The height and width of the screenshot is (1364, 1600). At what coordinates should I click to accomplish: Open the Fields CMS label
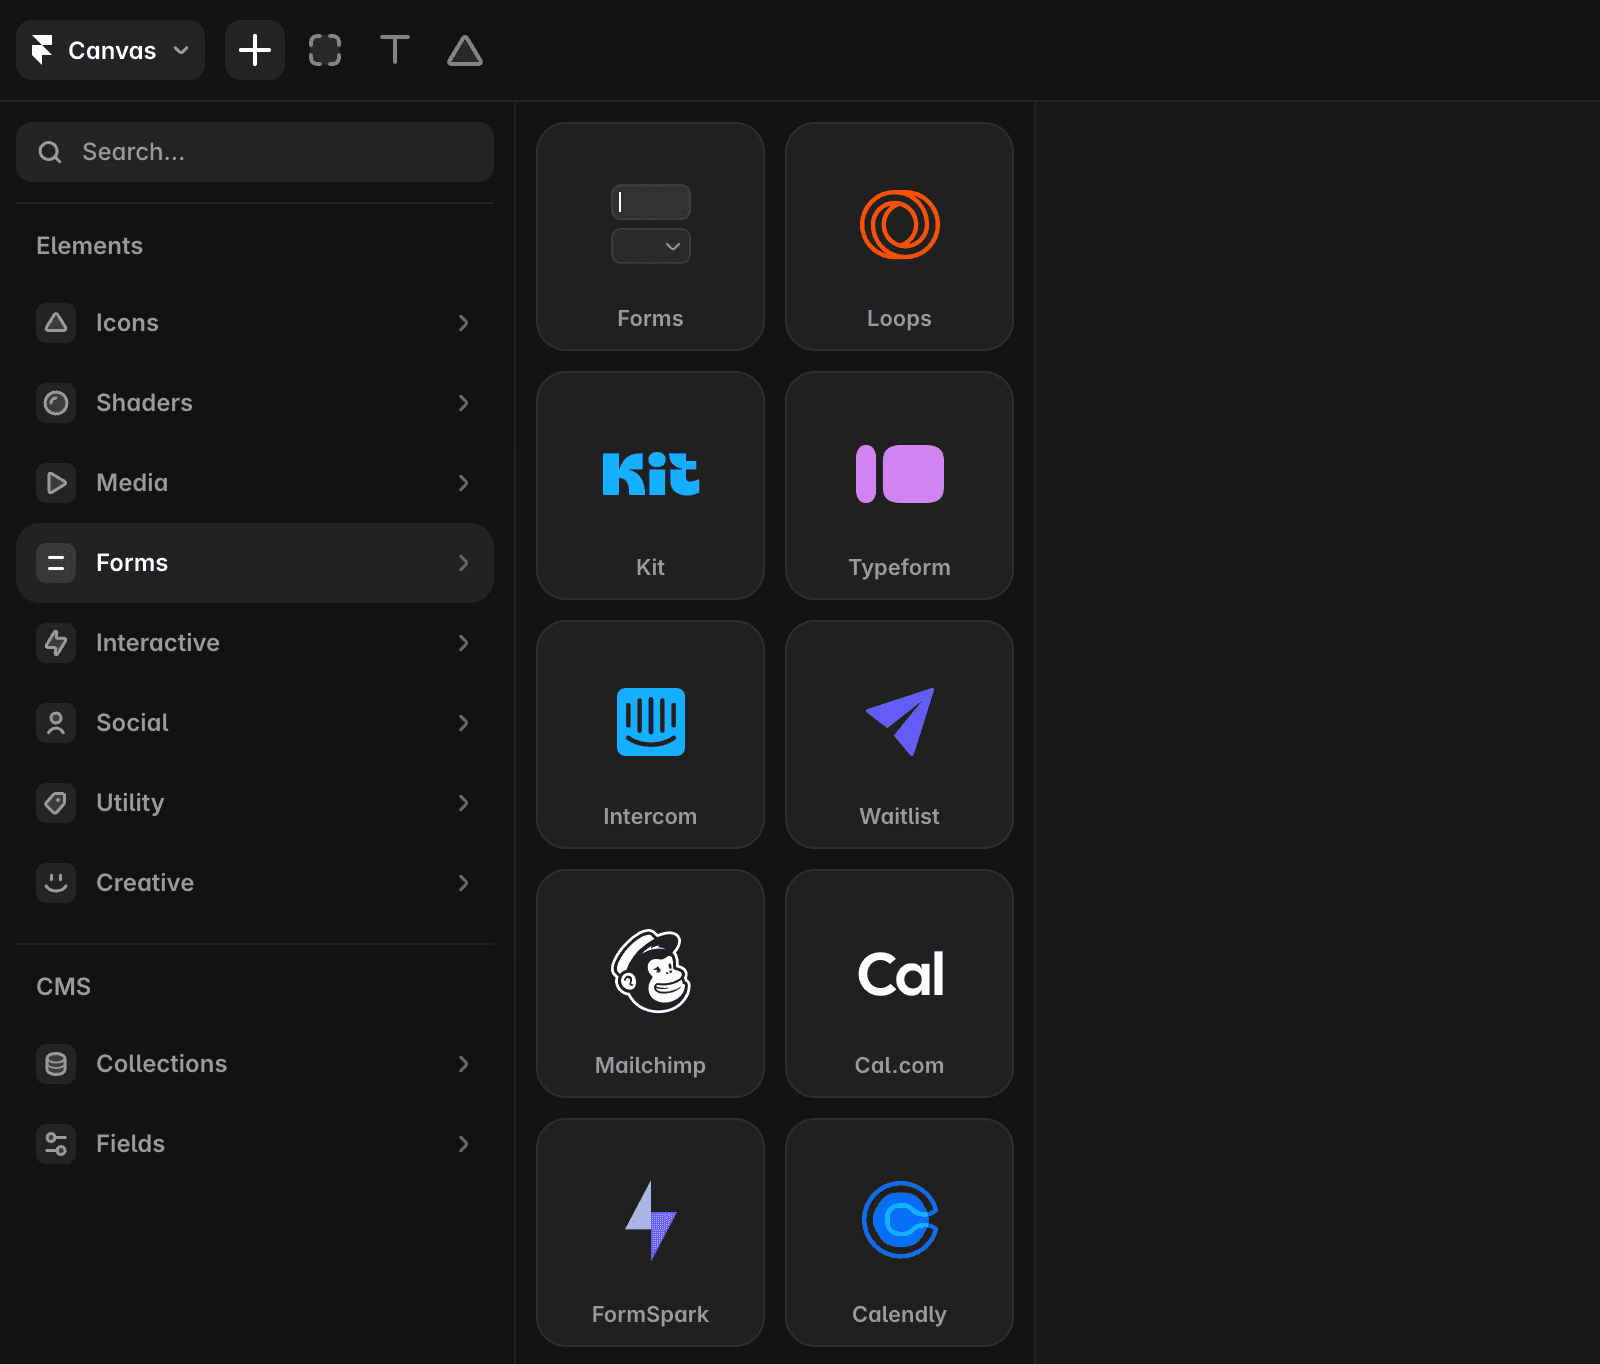coord(130,1144)
